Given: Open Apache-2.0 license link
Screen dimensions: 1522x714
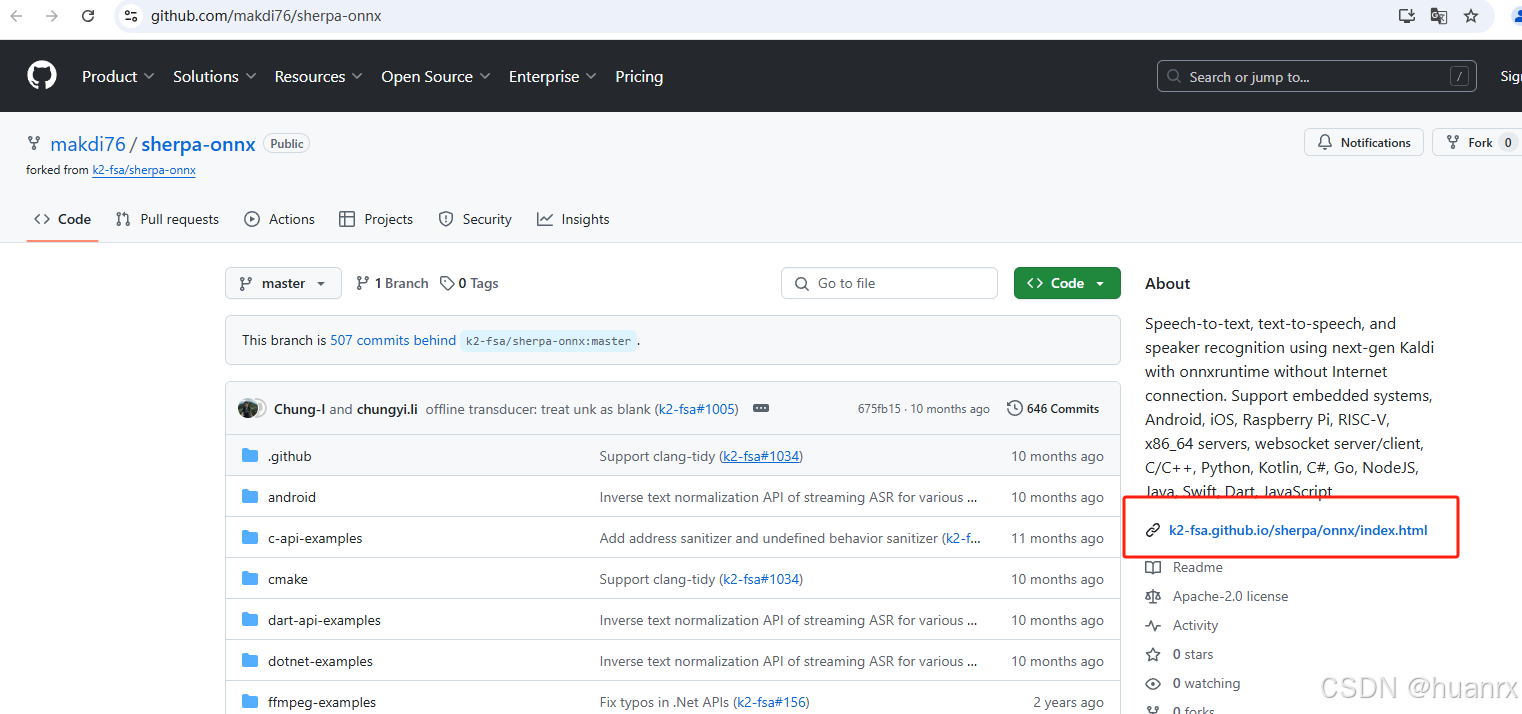Looking at the screenshot, I should click(1230, 596).
